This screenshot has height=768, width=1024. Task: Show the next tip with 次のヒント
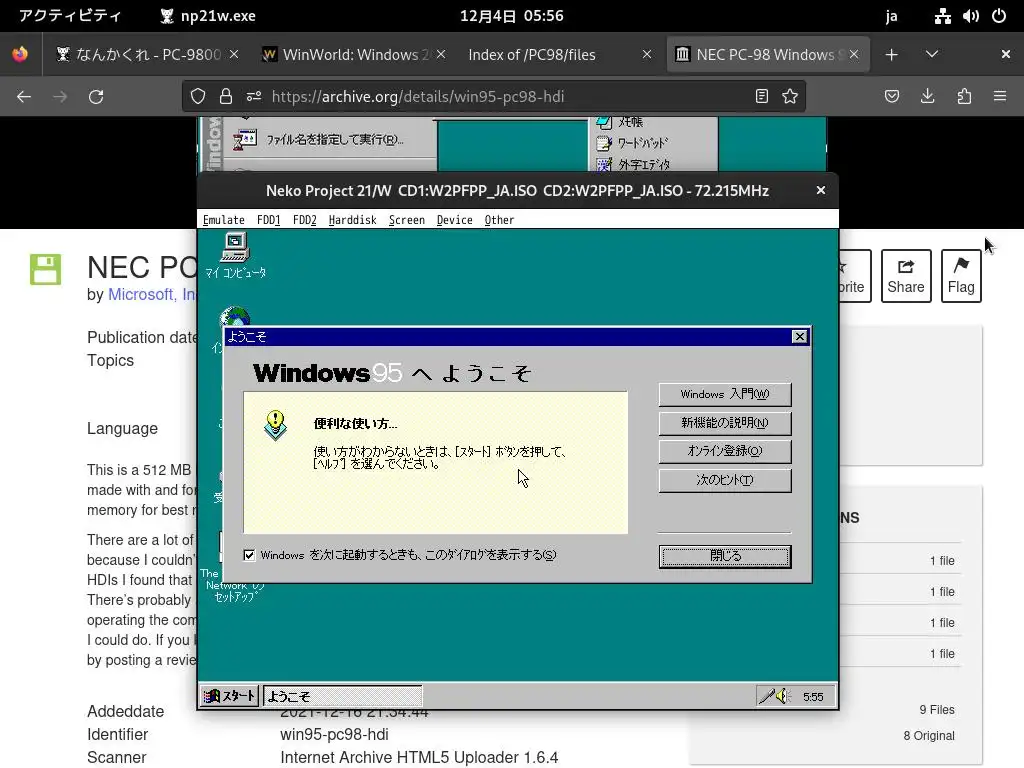[x=725, y=480]
